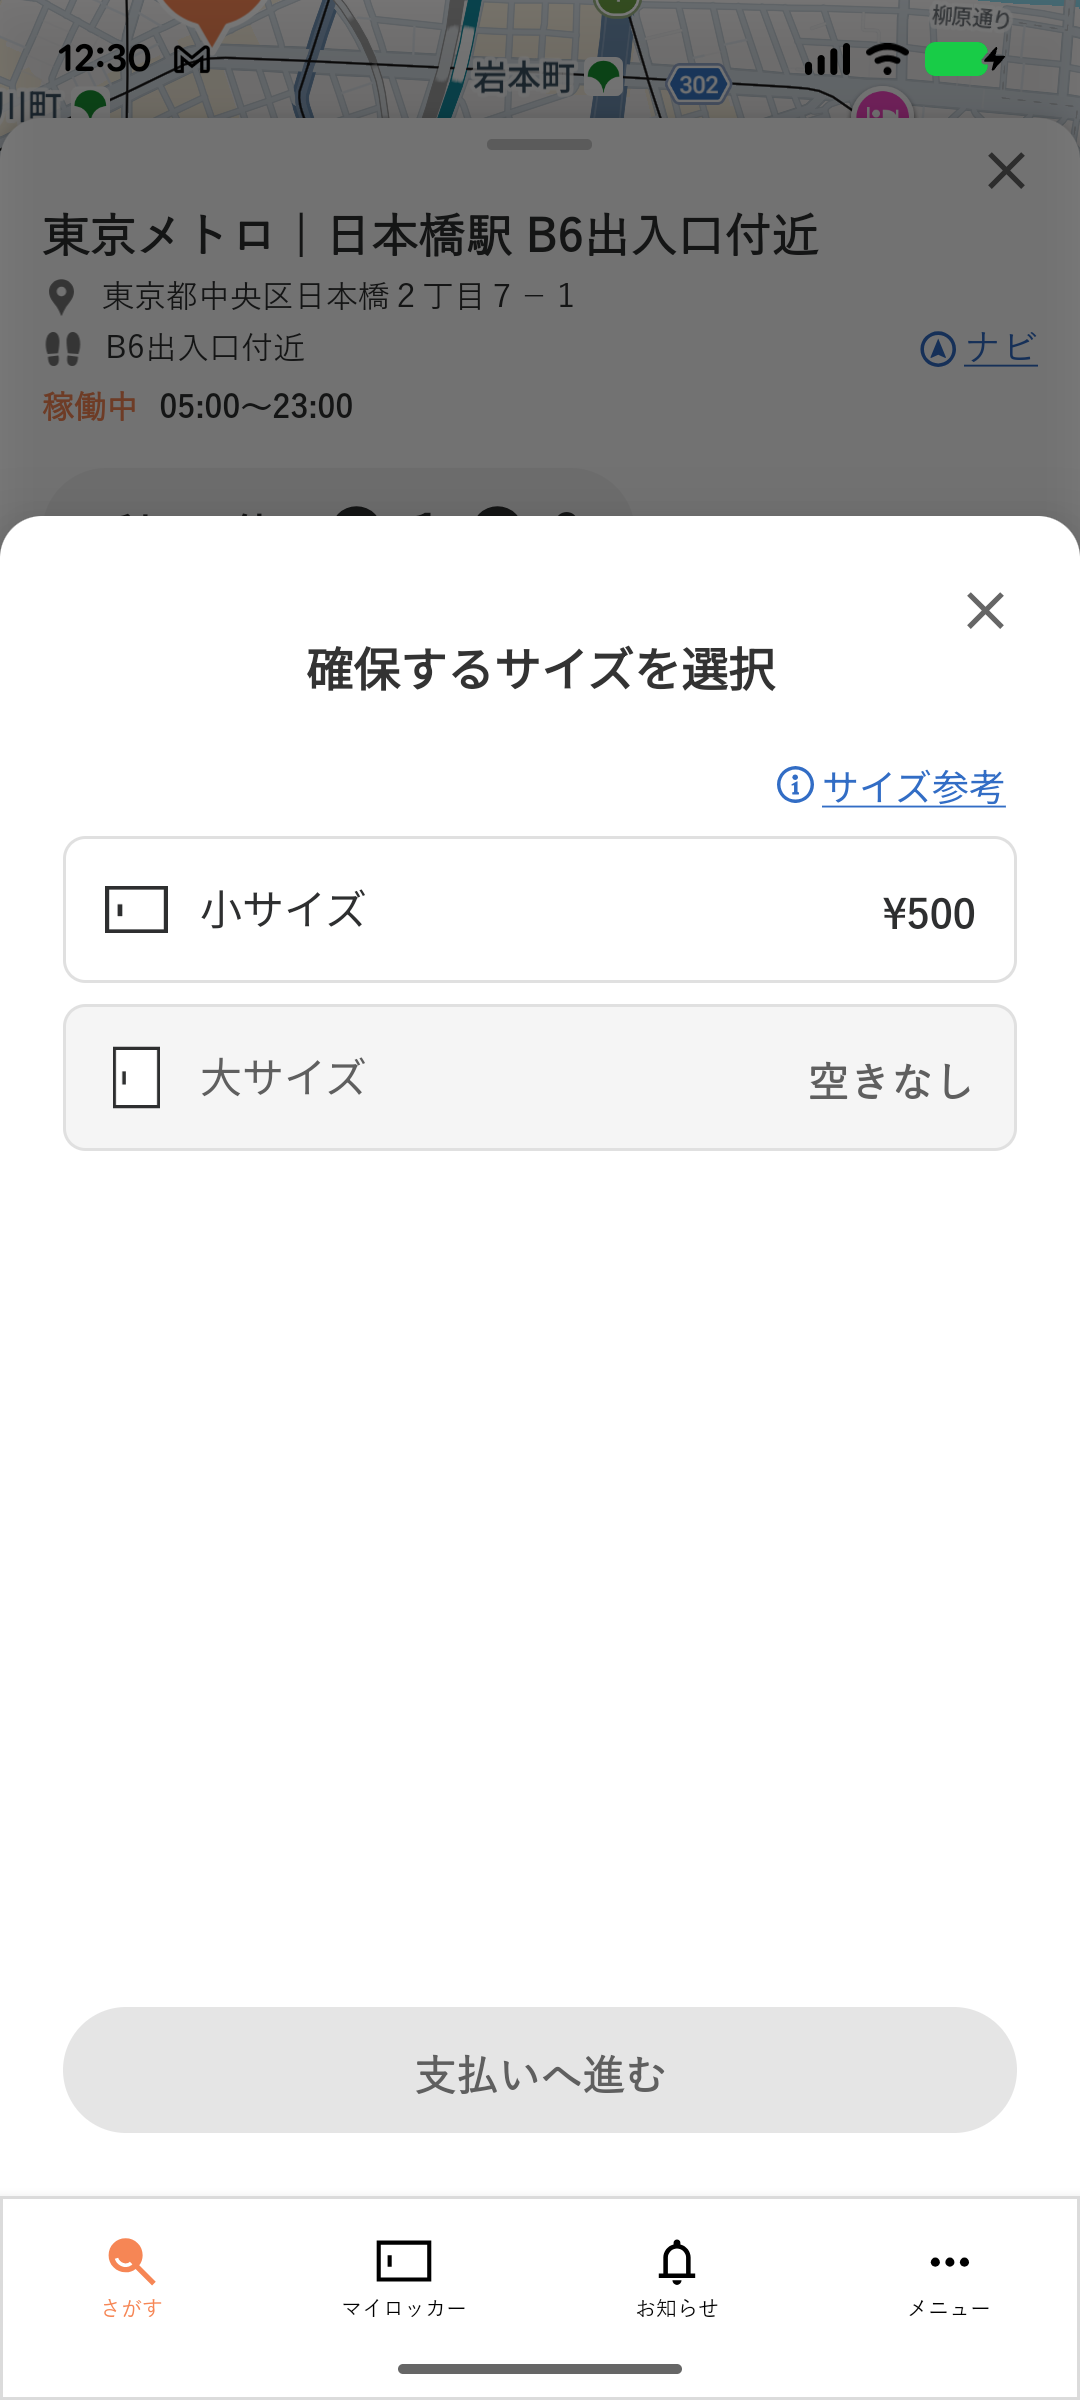Image resolution: width=1080 pixels, height=2400 pixels.
Task: Tap the large locker icon in 大サイズ row
Action: pyautogui.click(x=136, y=1078)
